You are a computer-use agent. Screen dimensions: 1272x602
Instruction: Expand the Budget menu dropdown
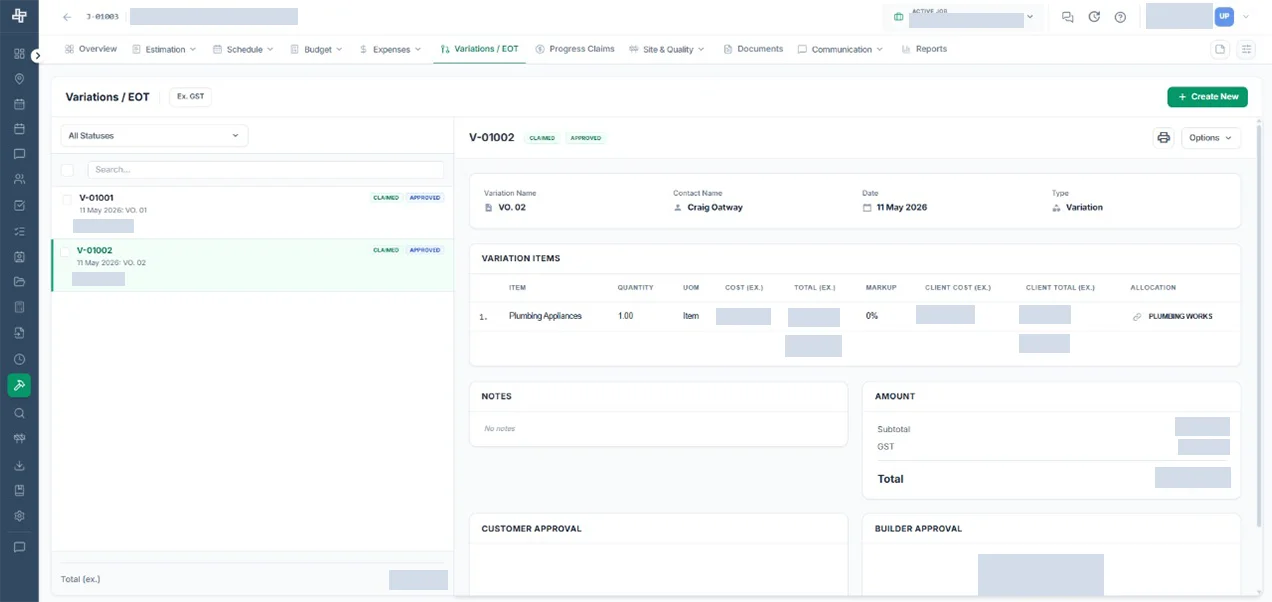point(317,49)
